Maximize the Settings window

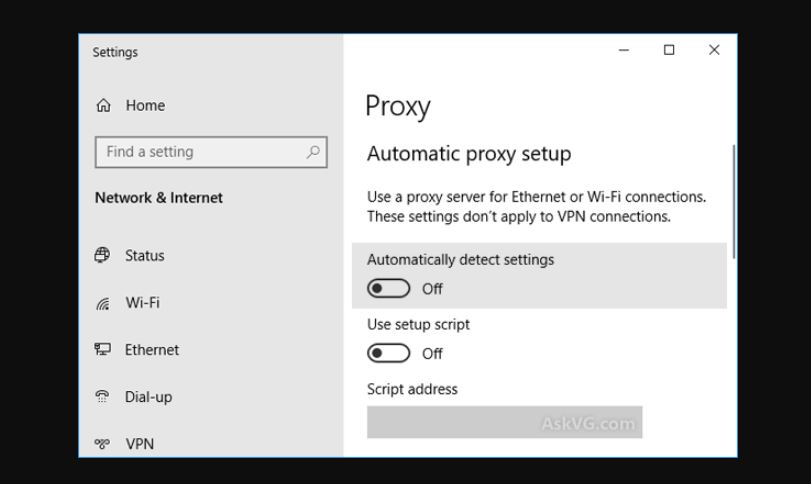[x=669, y=50]
